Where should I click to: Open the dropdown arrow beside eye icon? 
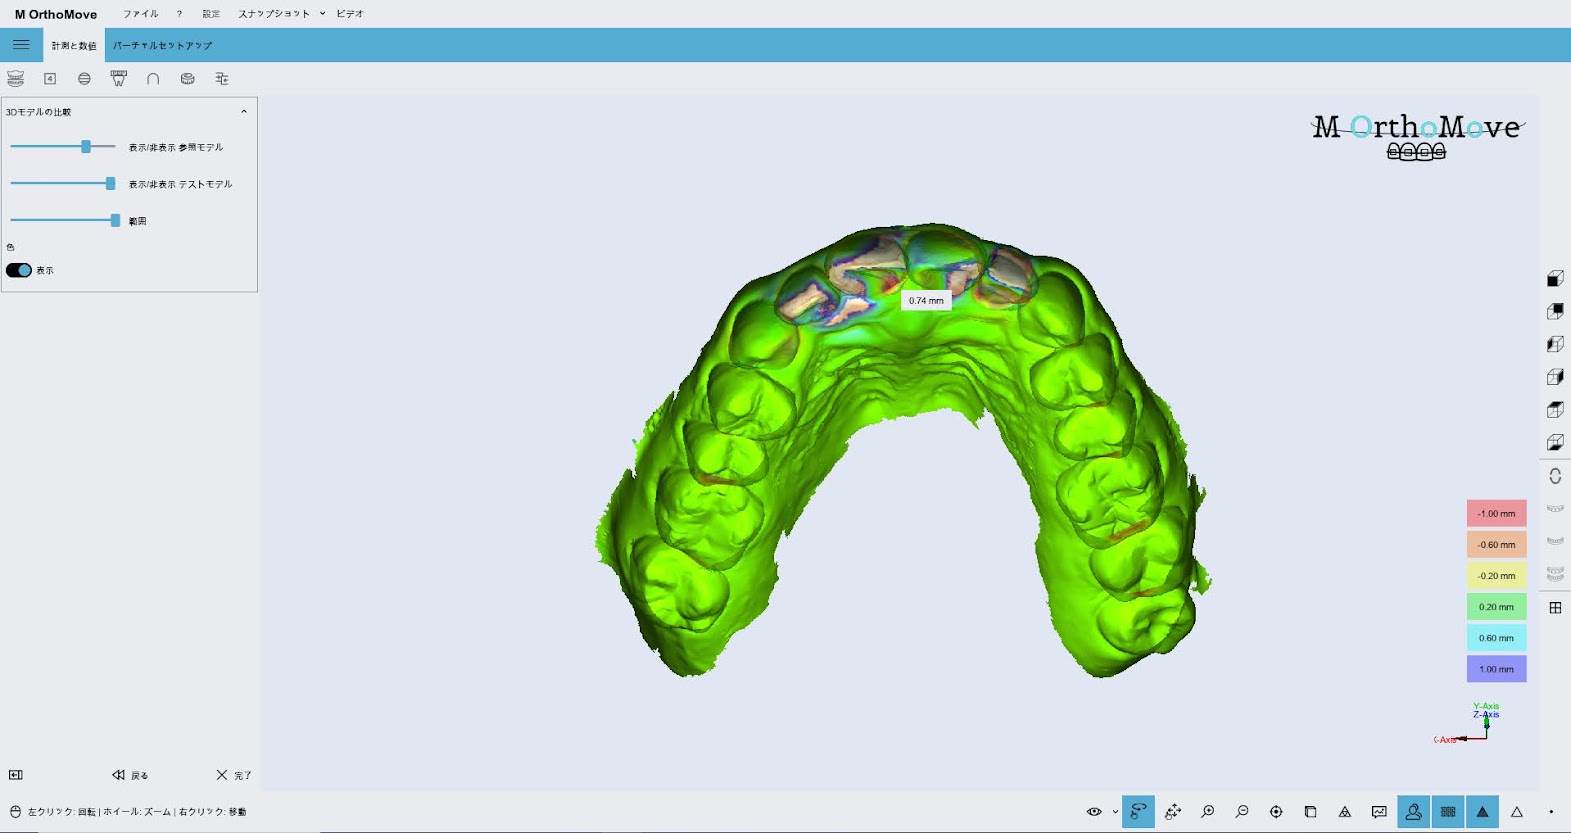point(1115,812)
